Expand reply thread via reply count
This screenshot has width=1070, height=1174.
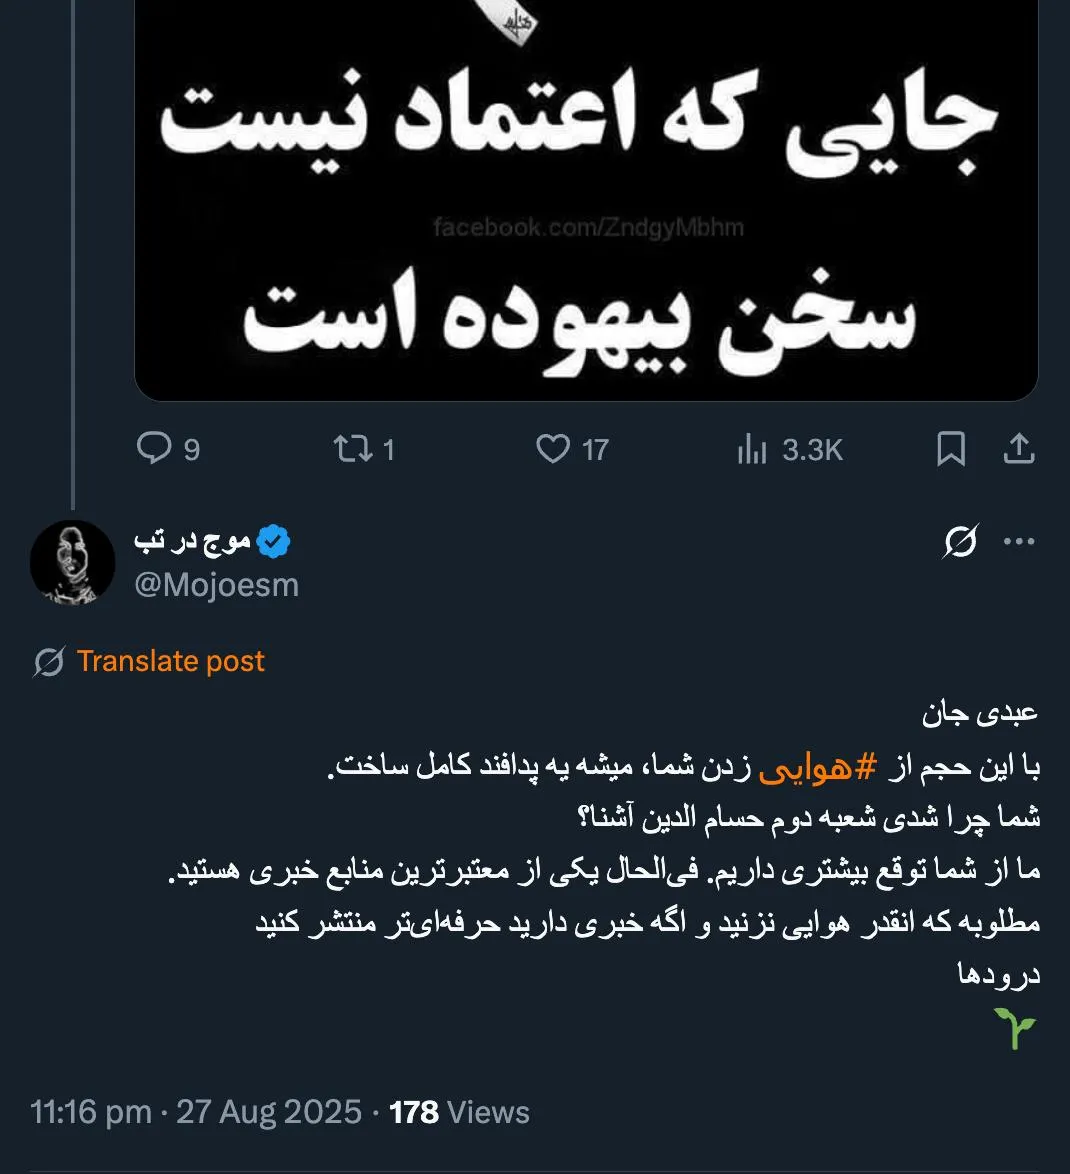[x=155, y=450]
